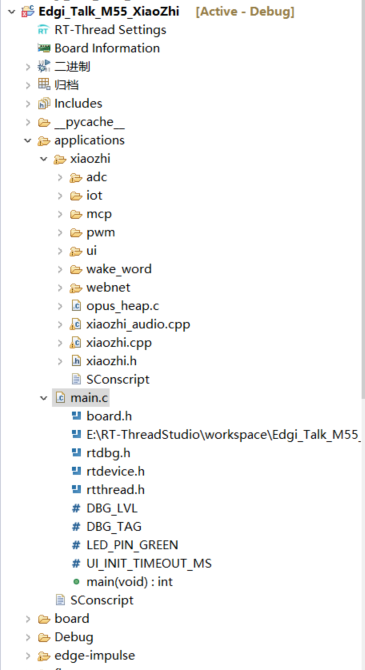Expand the board folder
This screenshot has height=670, width=365.
[28, 618]
